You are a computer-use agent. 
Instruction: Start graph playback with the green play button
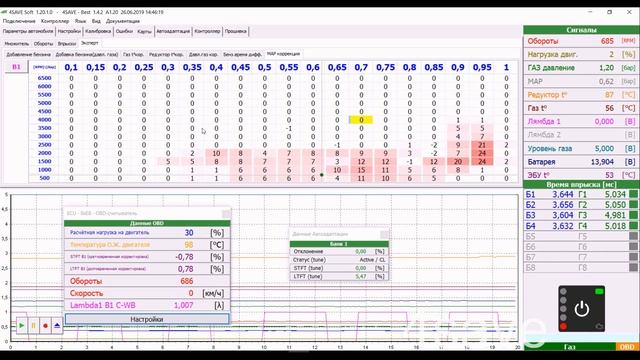[x=22, y=326]
